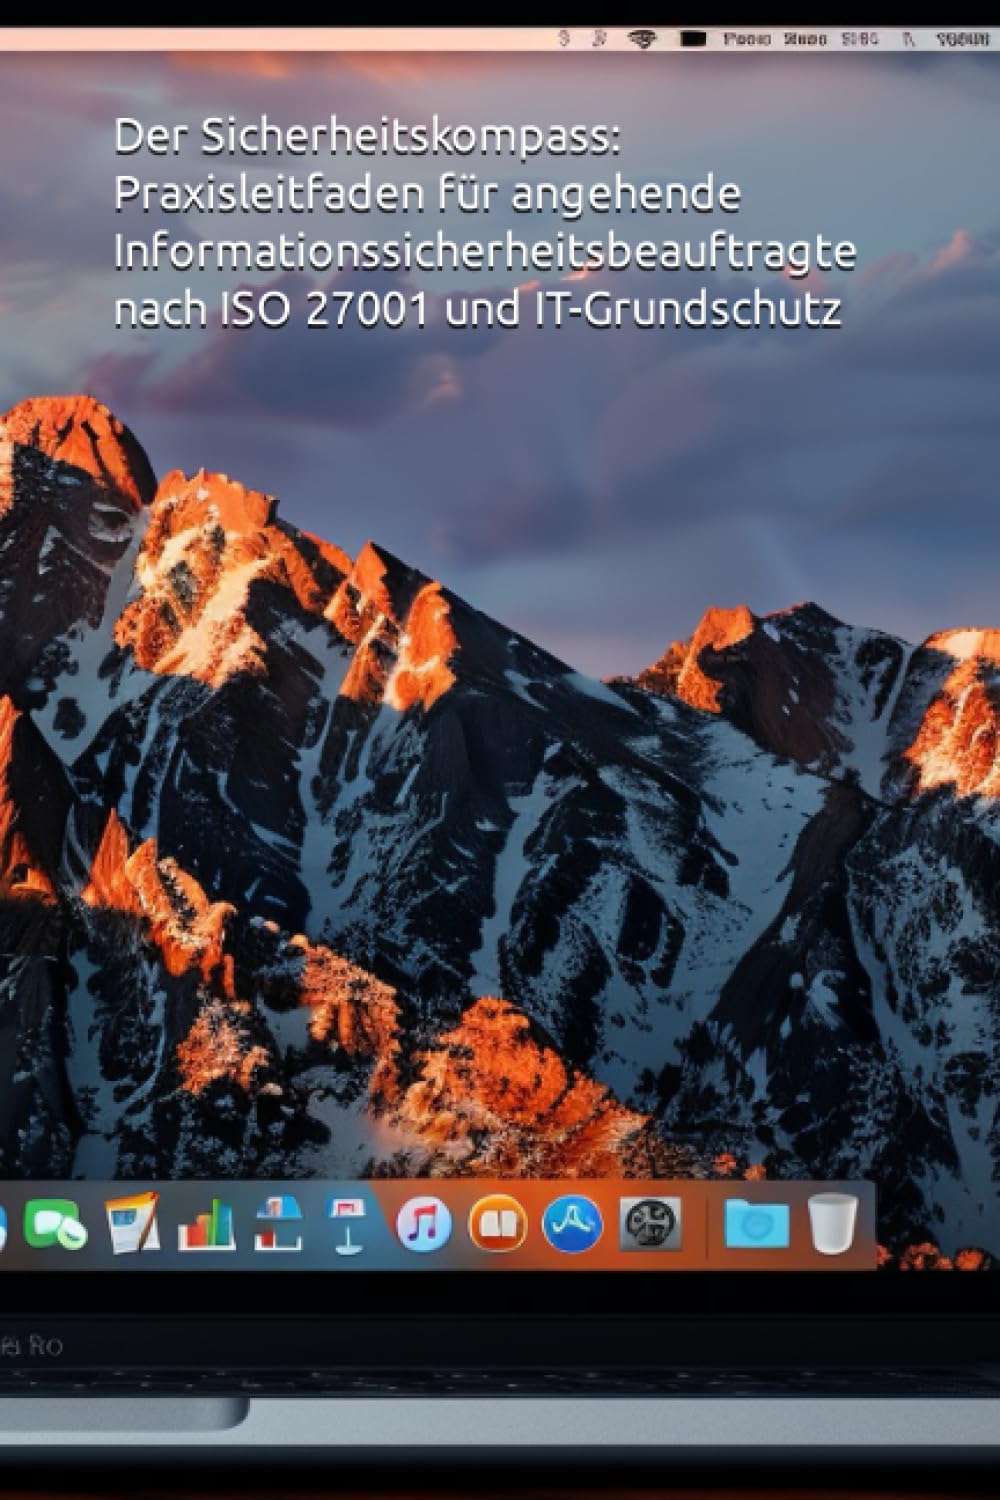Screen dimensions: 1000x1500
Task: Click the Wi-Fi status menu icon
Action: [642, 39]
